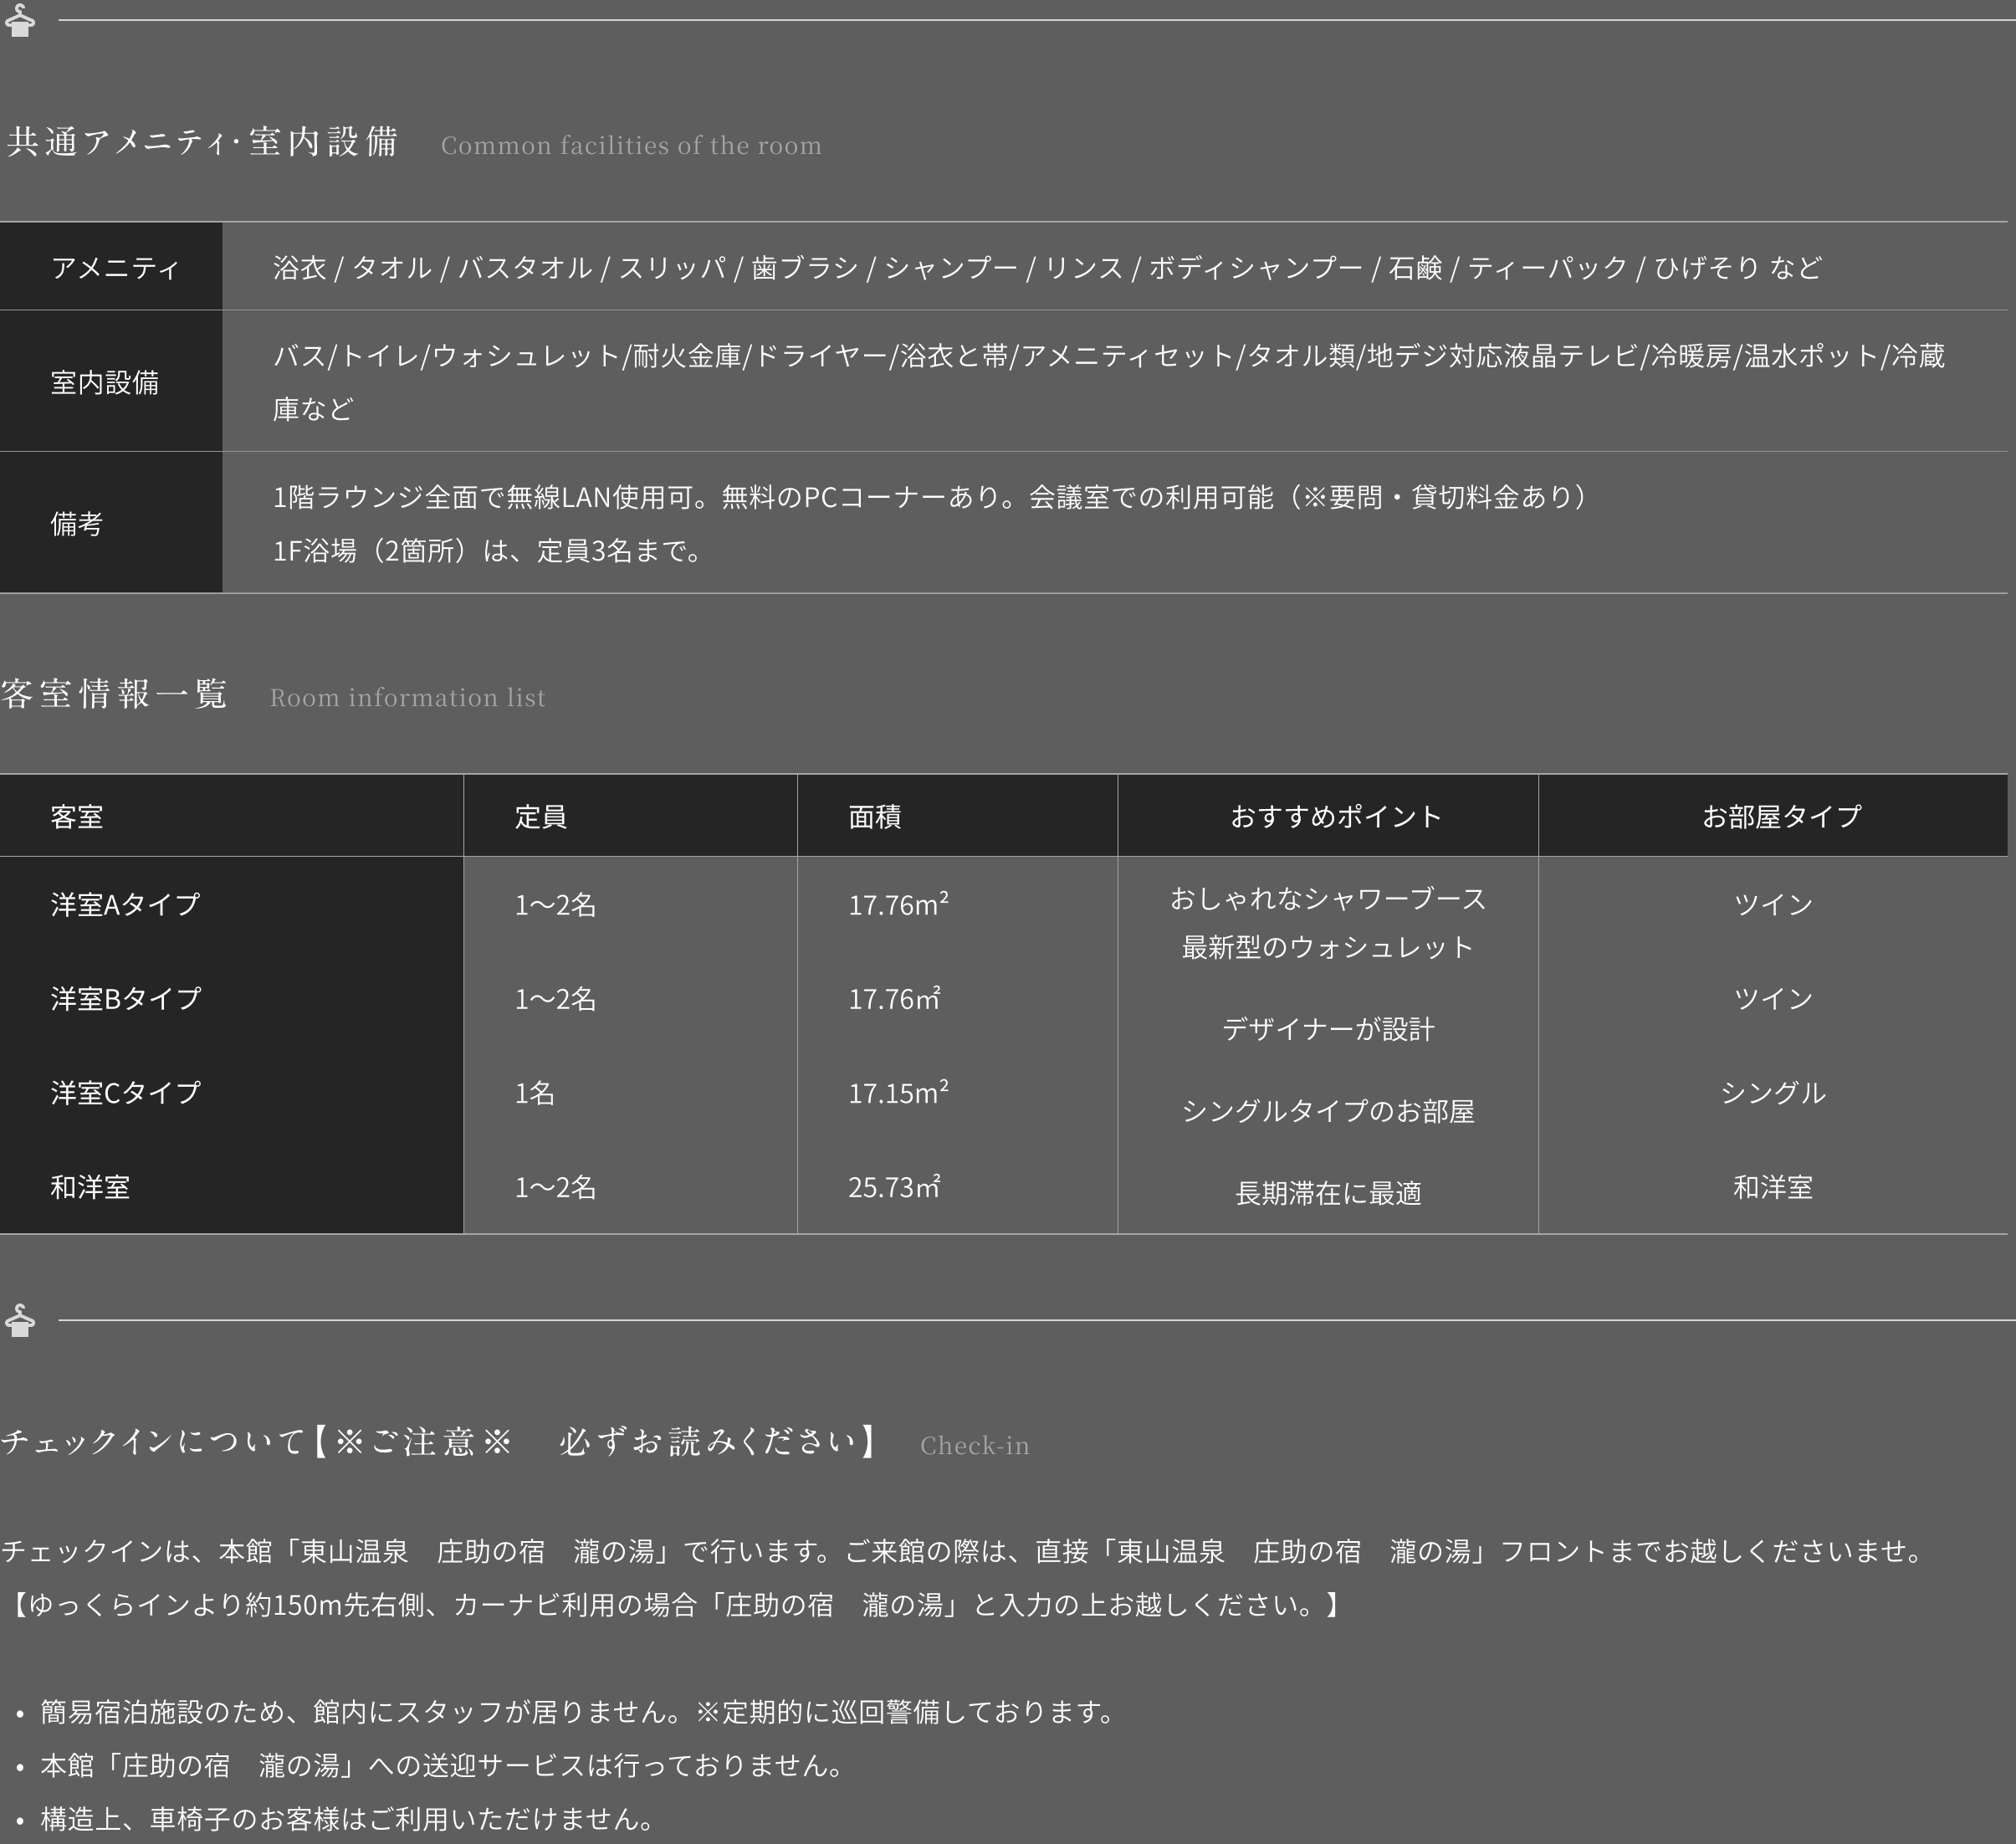Click the Room information list subtitle
The width and height of the screenshot is (2016, 1844).
coord(408,697)
